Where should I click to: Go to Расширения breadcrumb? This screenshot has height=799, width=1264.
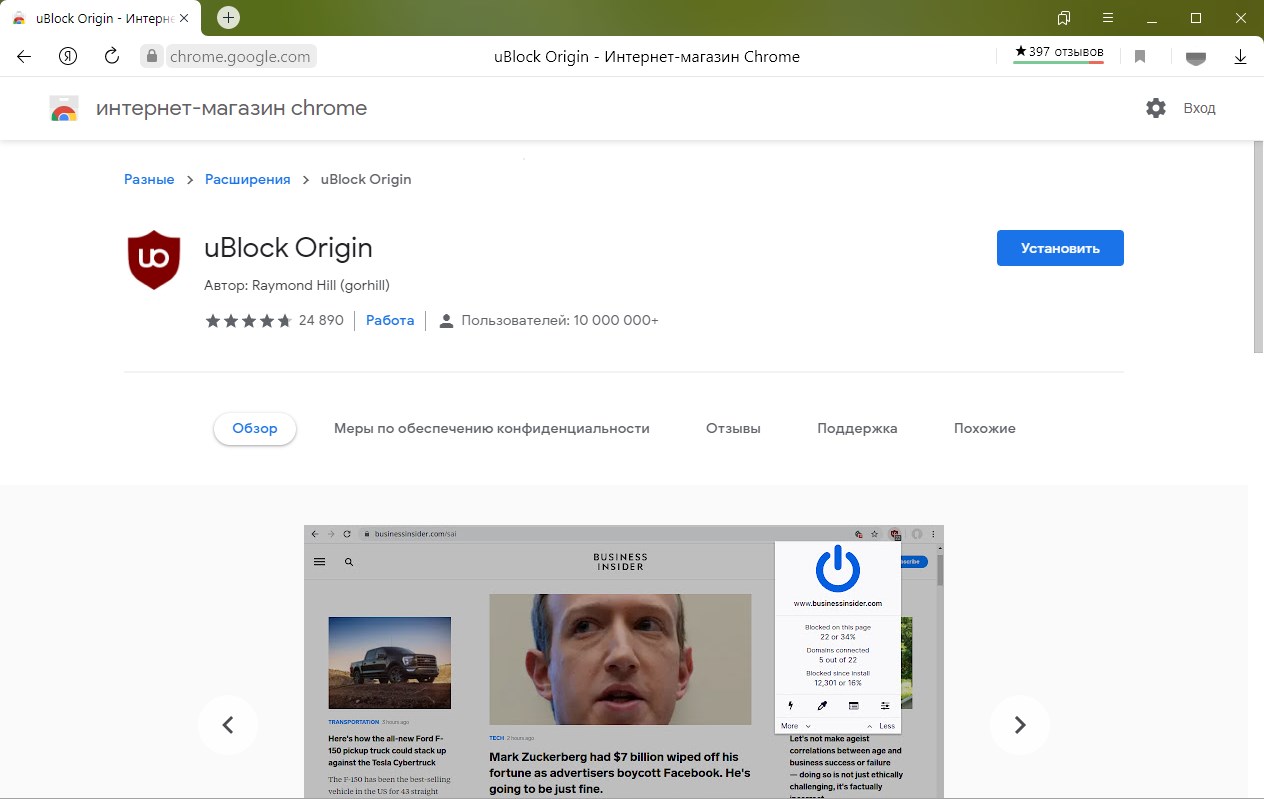tap(247, 179)
